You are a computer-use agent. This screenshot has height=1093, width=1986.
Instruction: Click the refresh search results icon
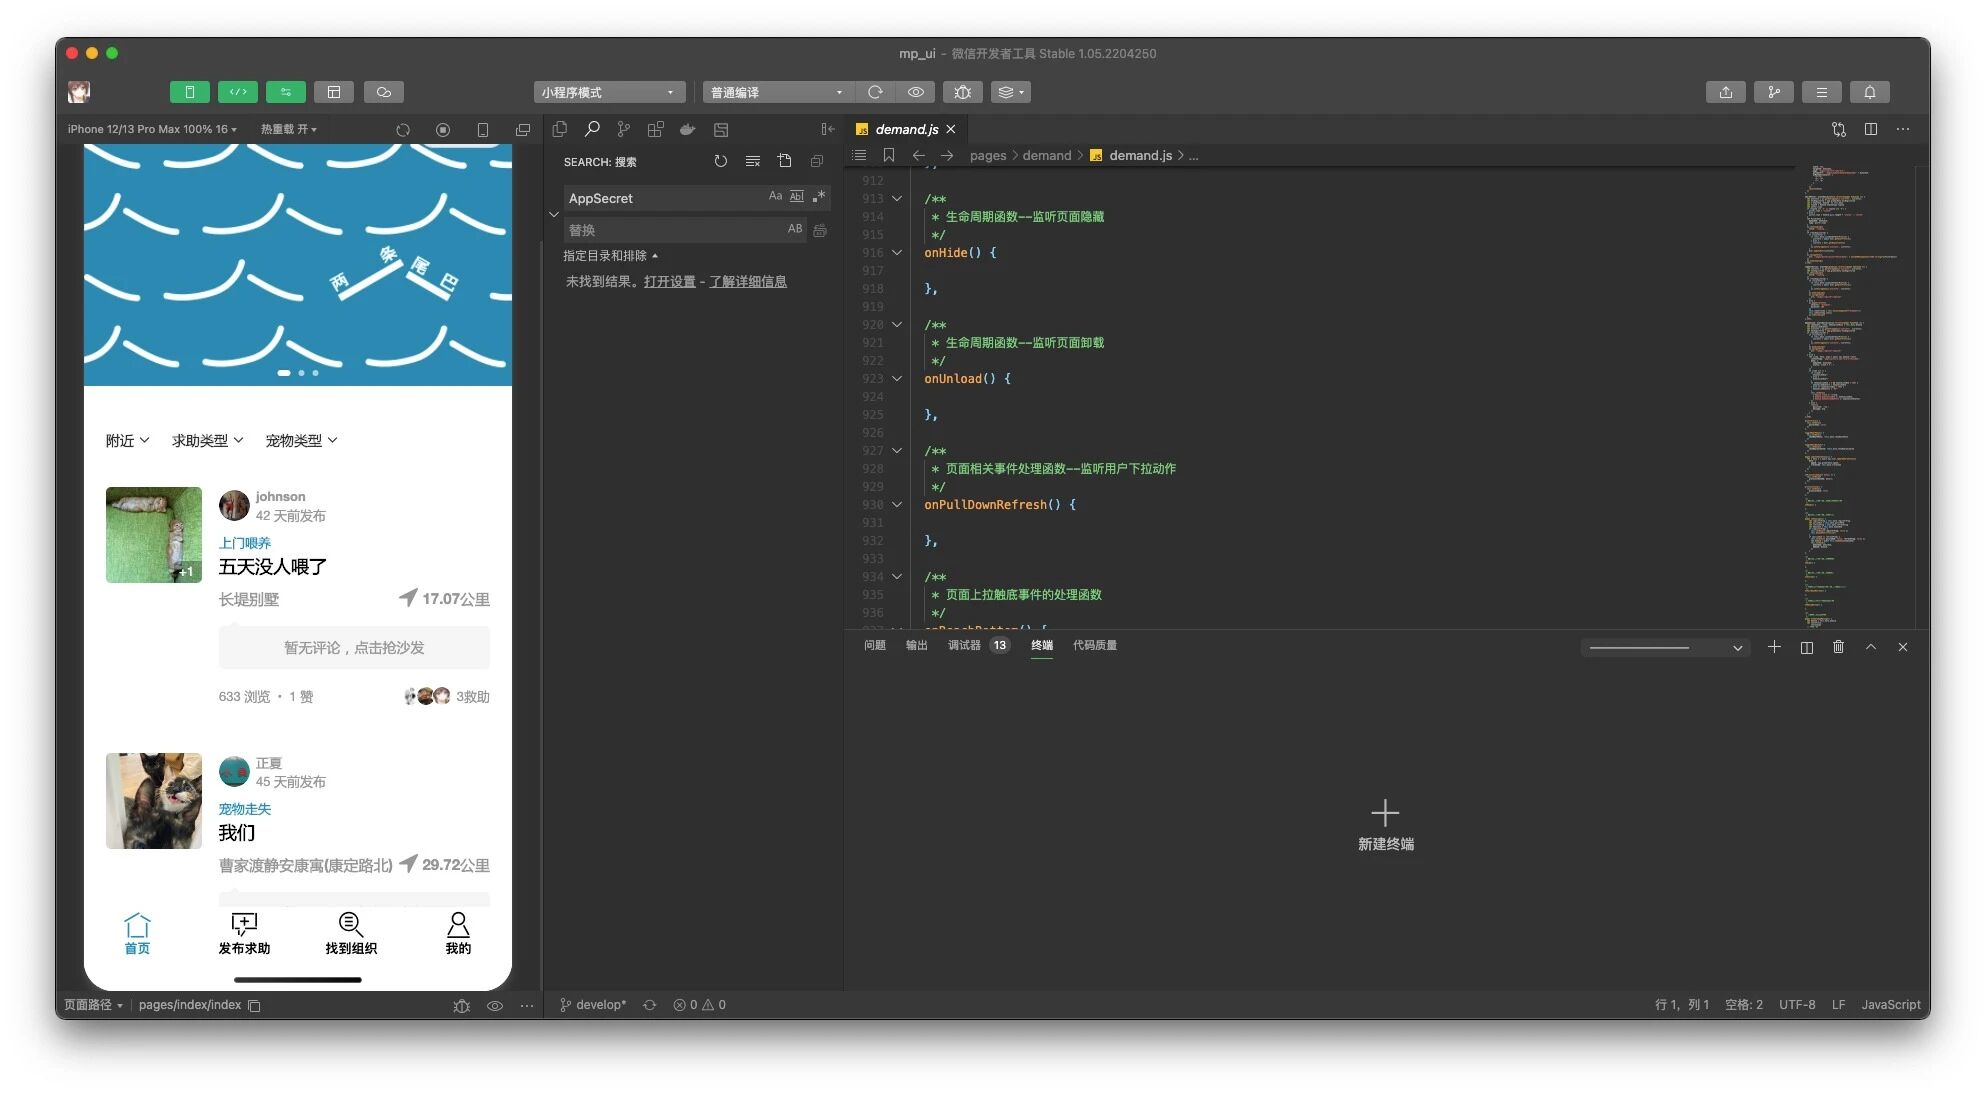[720, 161]
